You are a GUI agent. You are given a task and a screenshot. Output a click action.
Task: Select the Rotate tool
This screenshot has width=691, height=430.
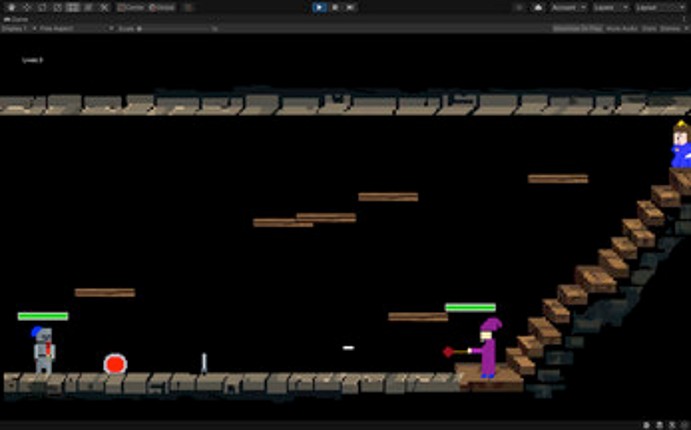point(42,7)
